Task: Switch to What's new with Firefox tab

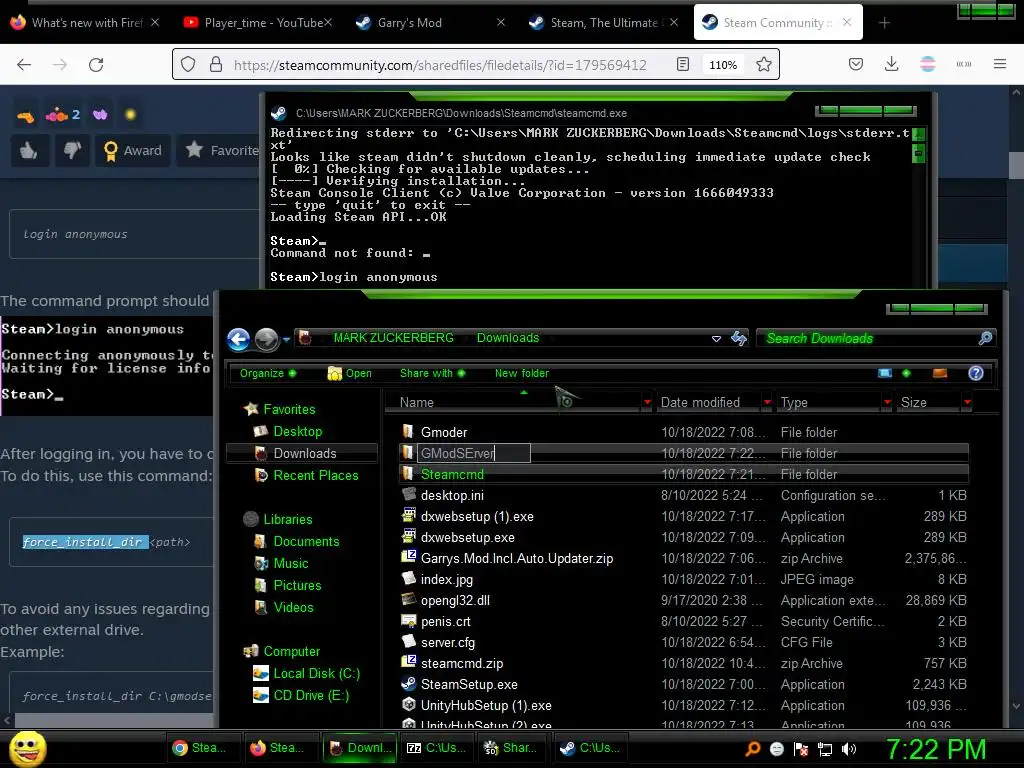Action: pos(83,22)
